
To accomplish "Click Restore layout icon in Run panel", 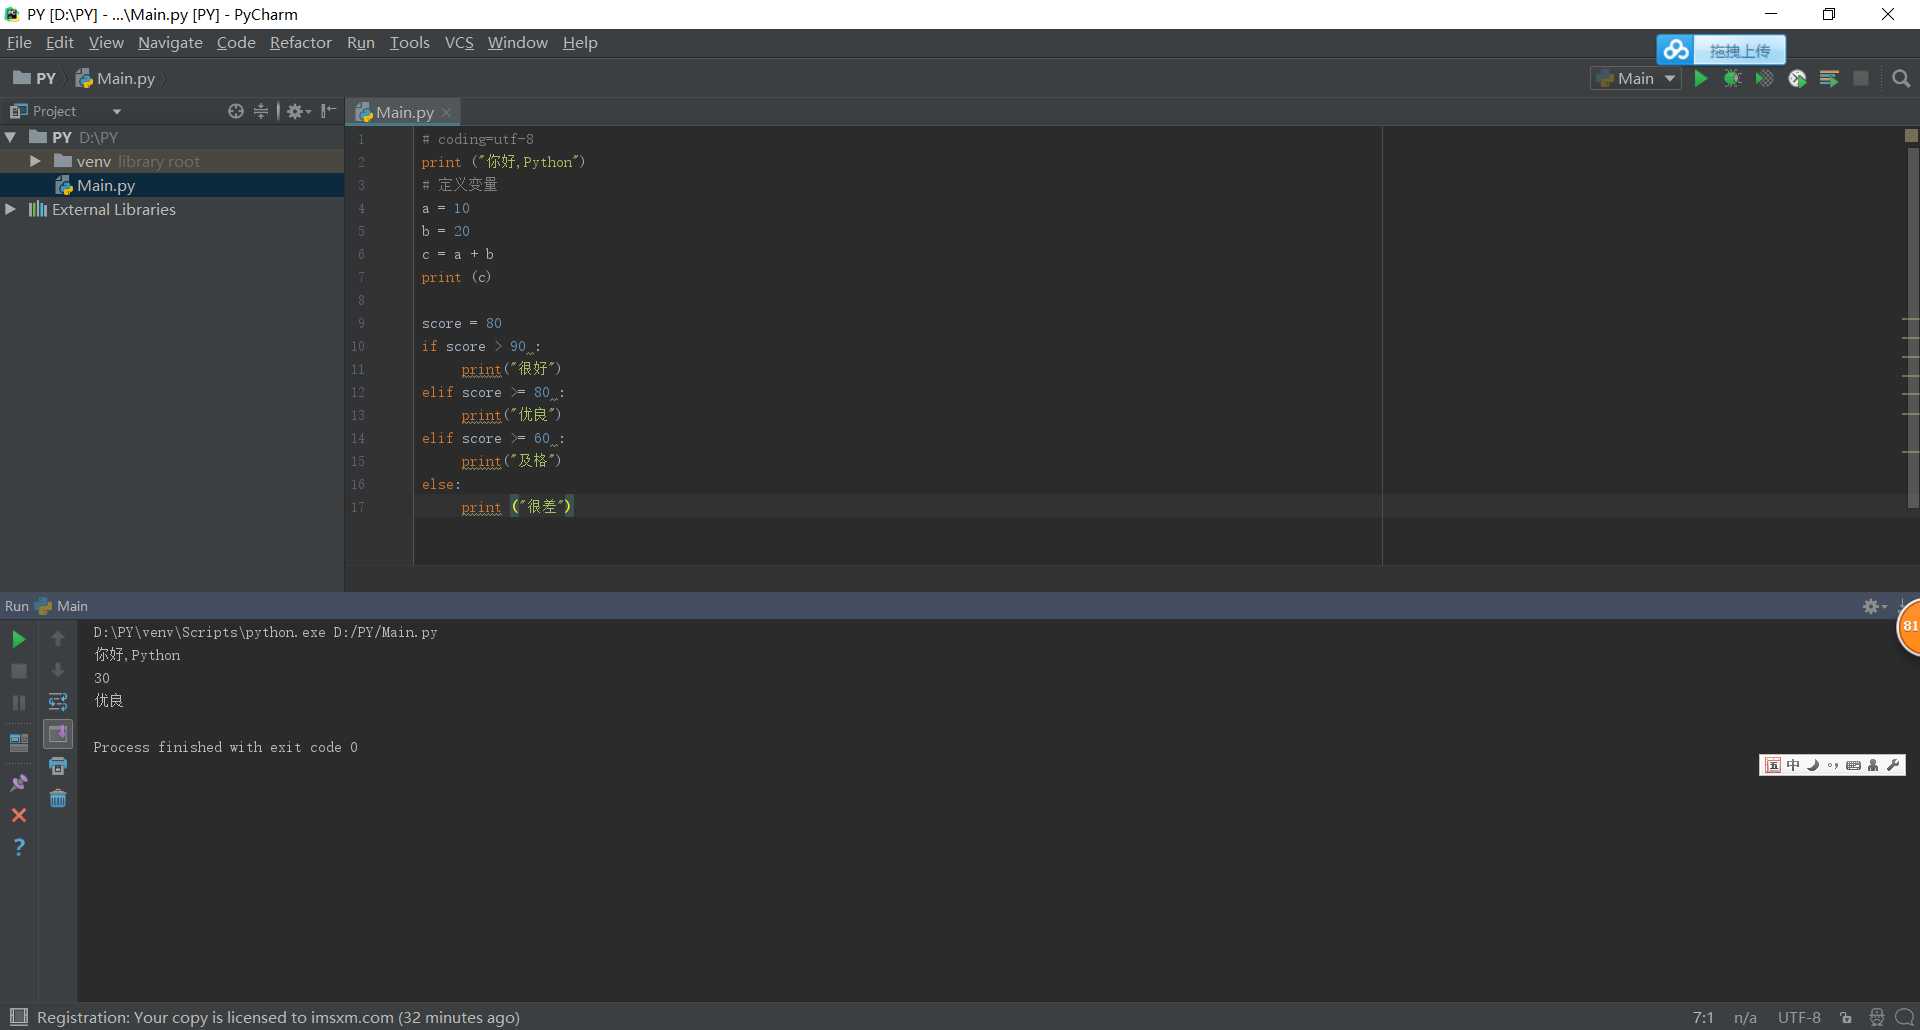I will tap(18, 742).
